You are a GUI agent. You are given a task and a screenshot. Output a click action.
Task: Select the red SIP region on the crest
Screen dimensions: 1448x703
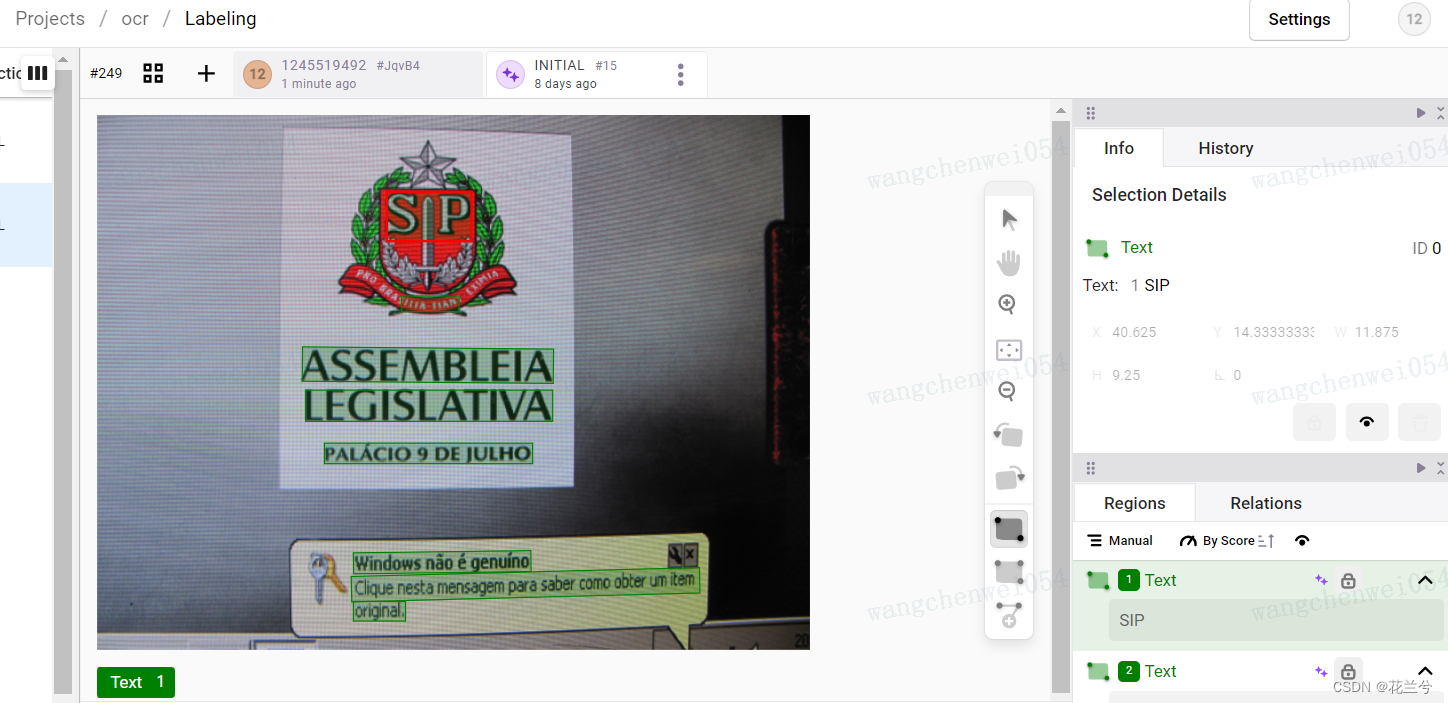point(428,216)
